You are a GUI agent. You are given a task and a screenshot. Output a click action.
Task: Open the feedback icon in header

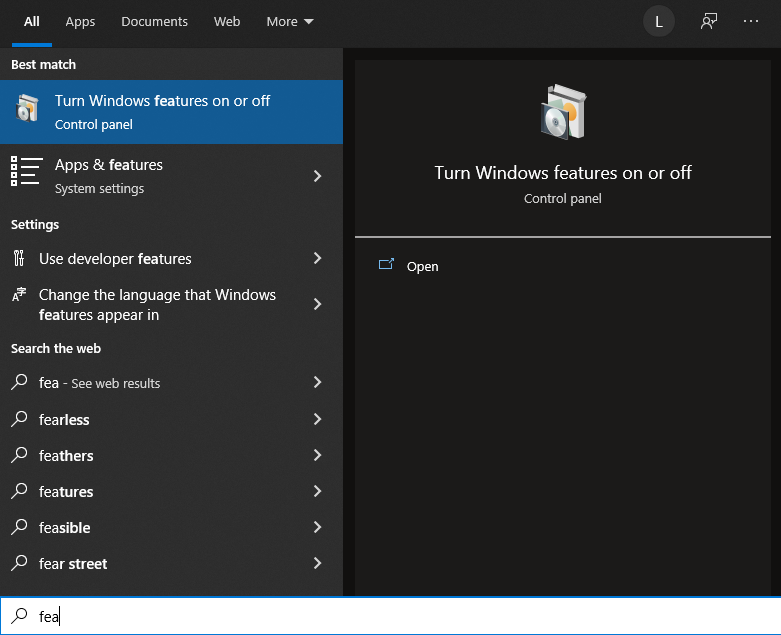point(709,21)
